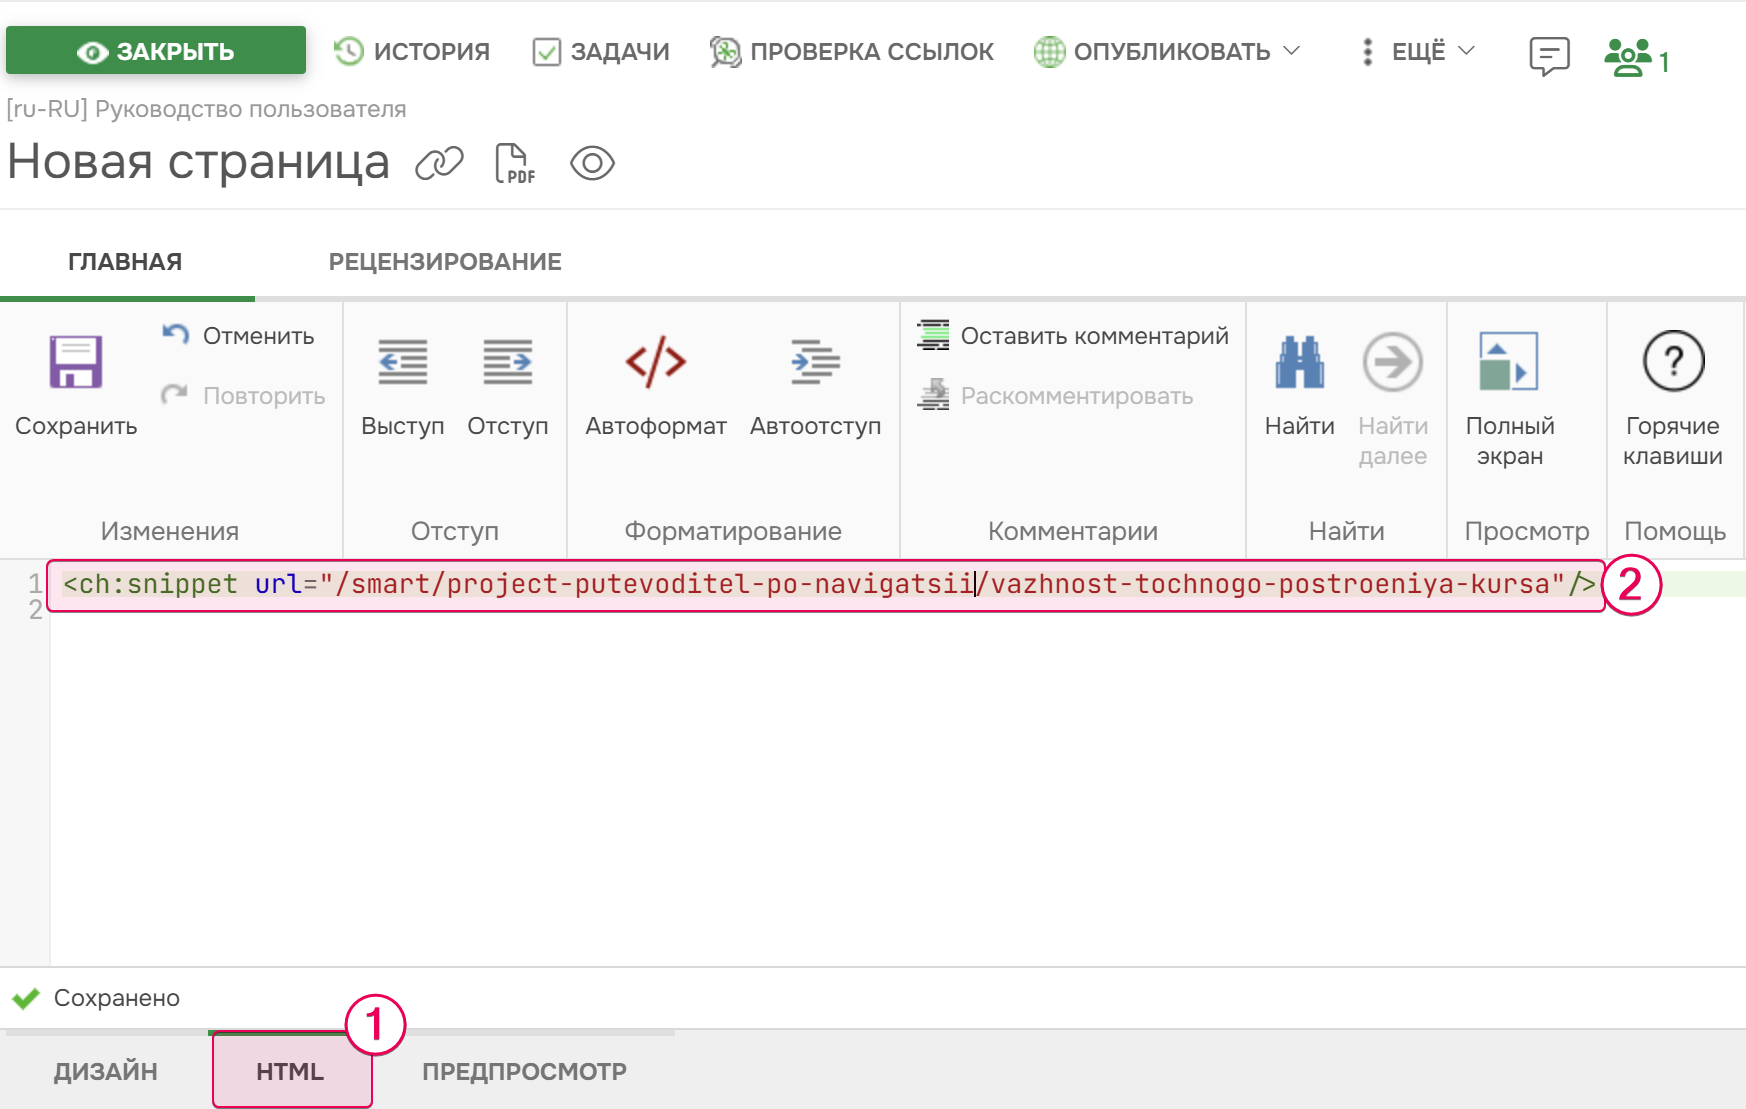Switch to the Дизайн view tab
The image size is (1746, 1109).
106,1071
